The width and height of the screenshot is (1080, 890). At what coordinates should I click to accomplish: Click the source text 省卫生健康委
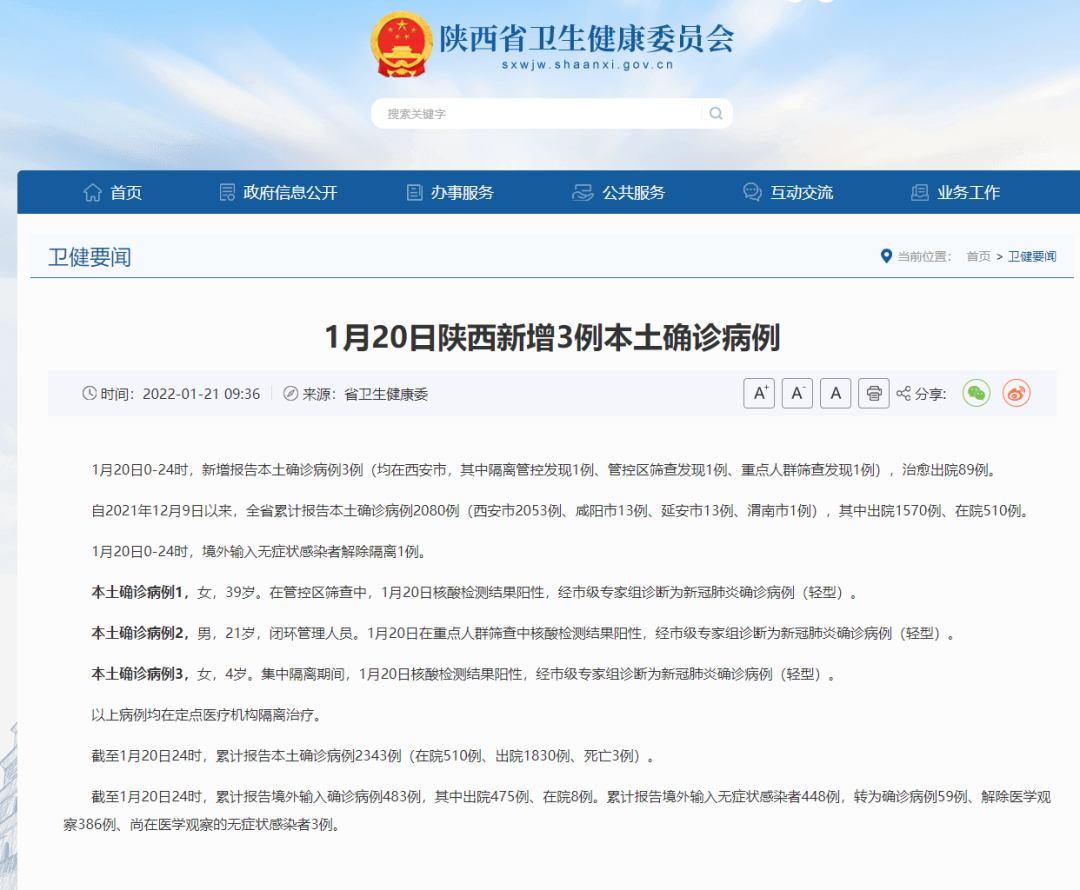pyautogui.click(x=386, y=394)
